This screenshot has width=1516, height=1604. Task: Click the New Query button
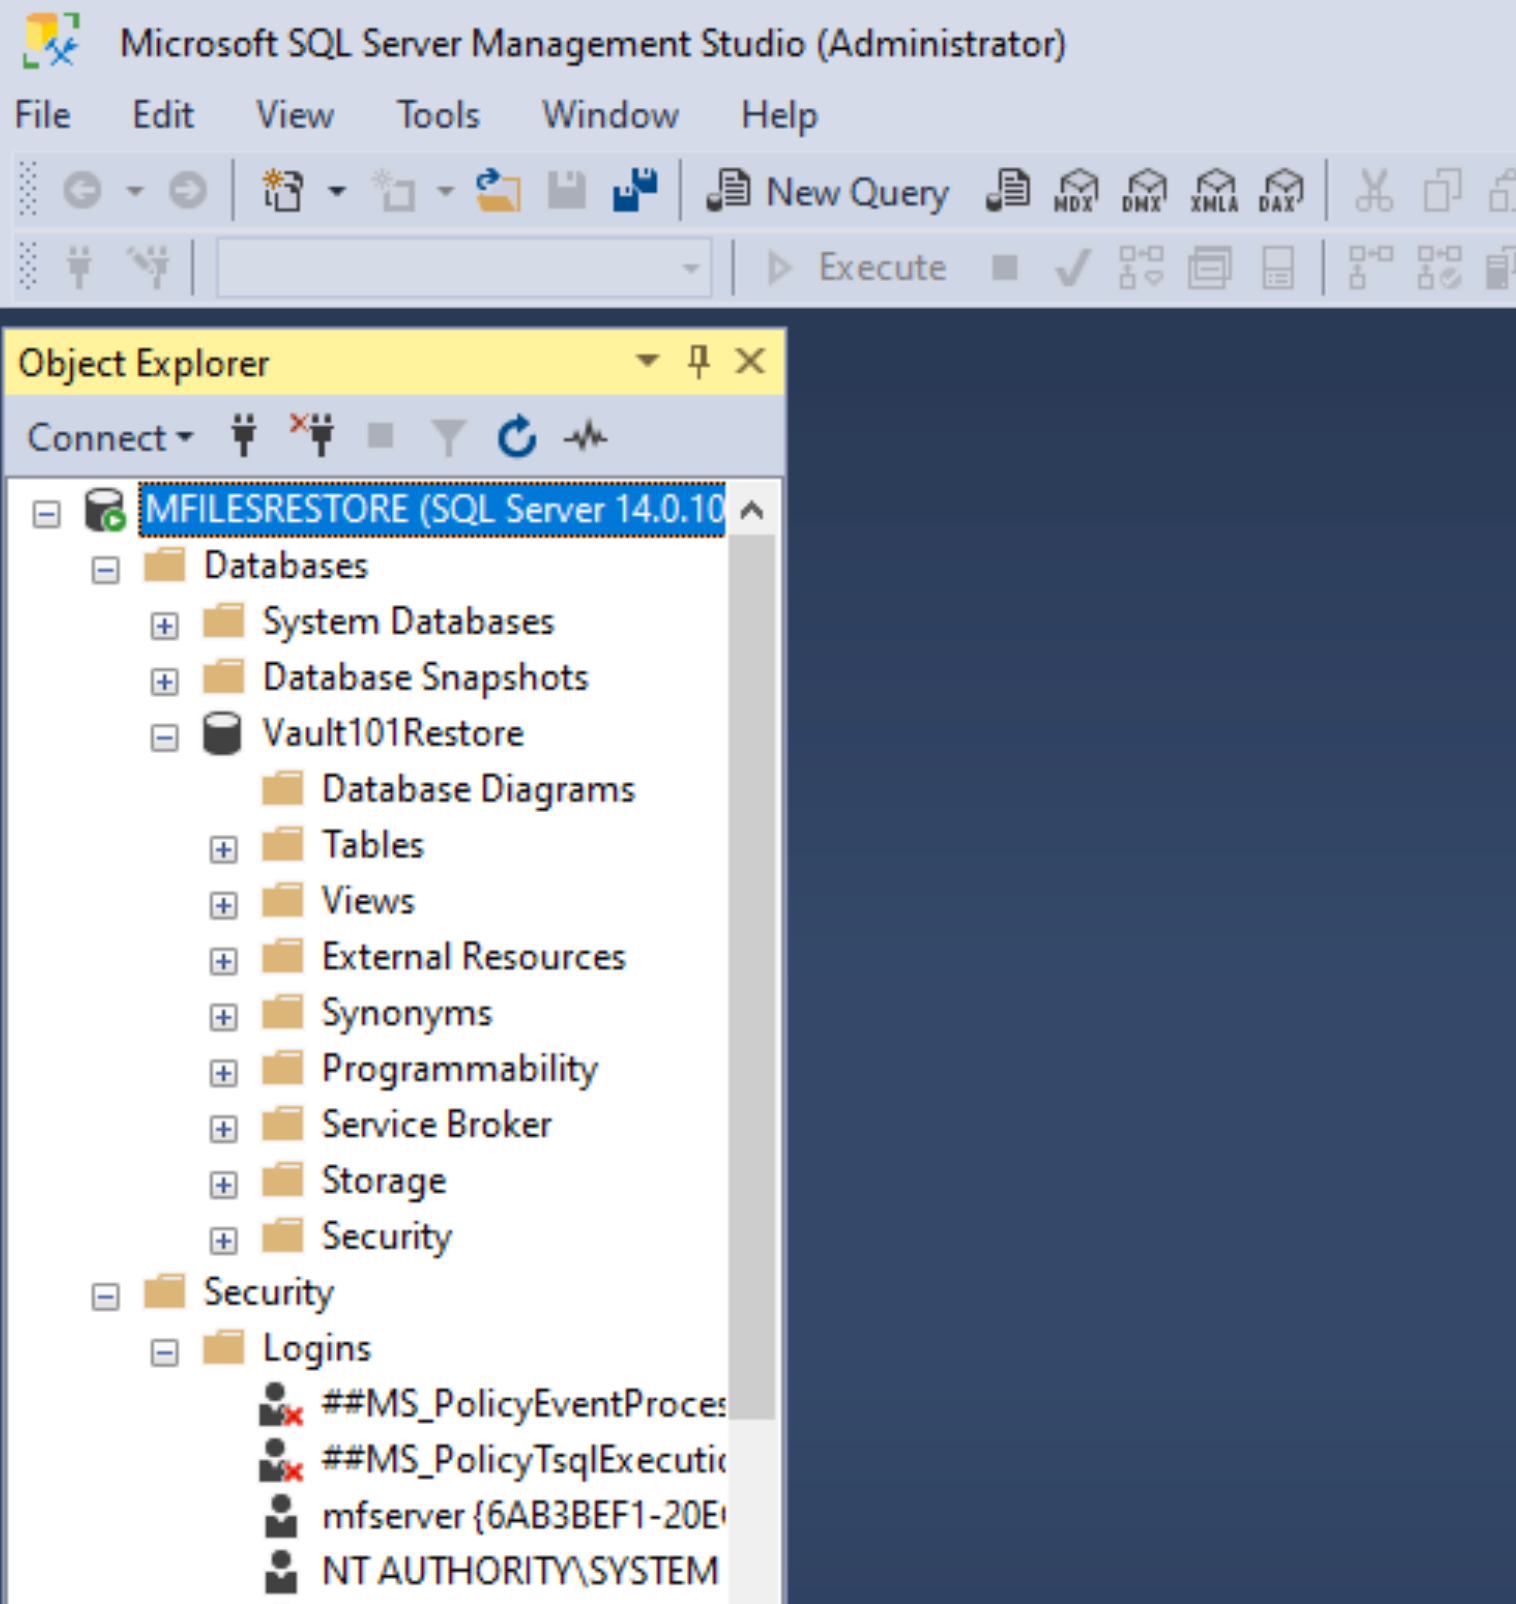827,190
